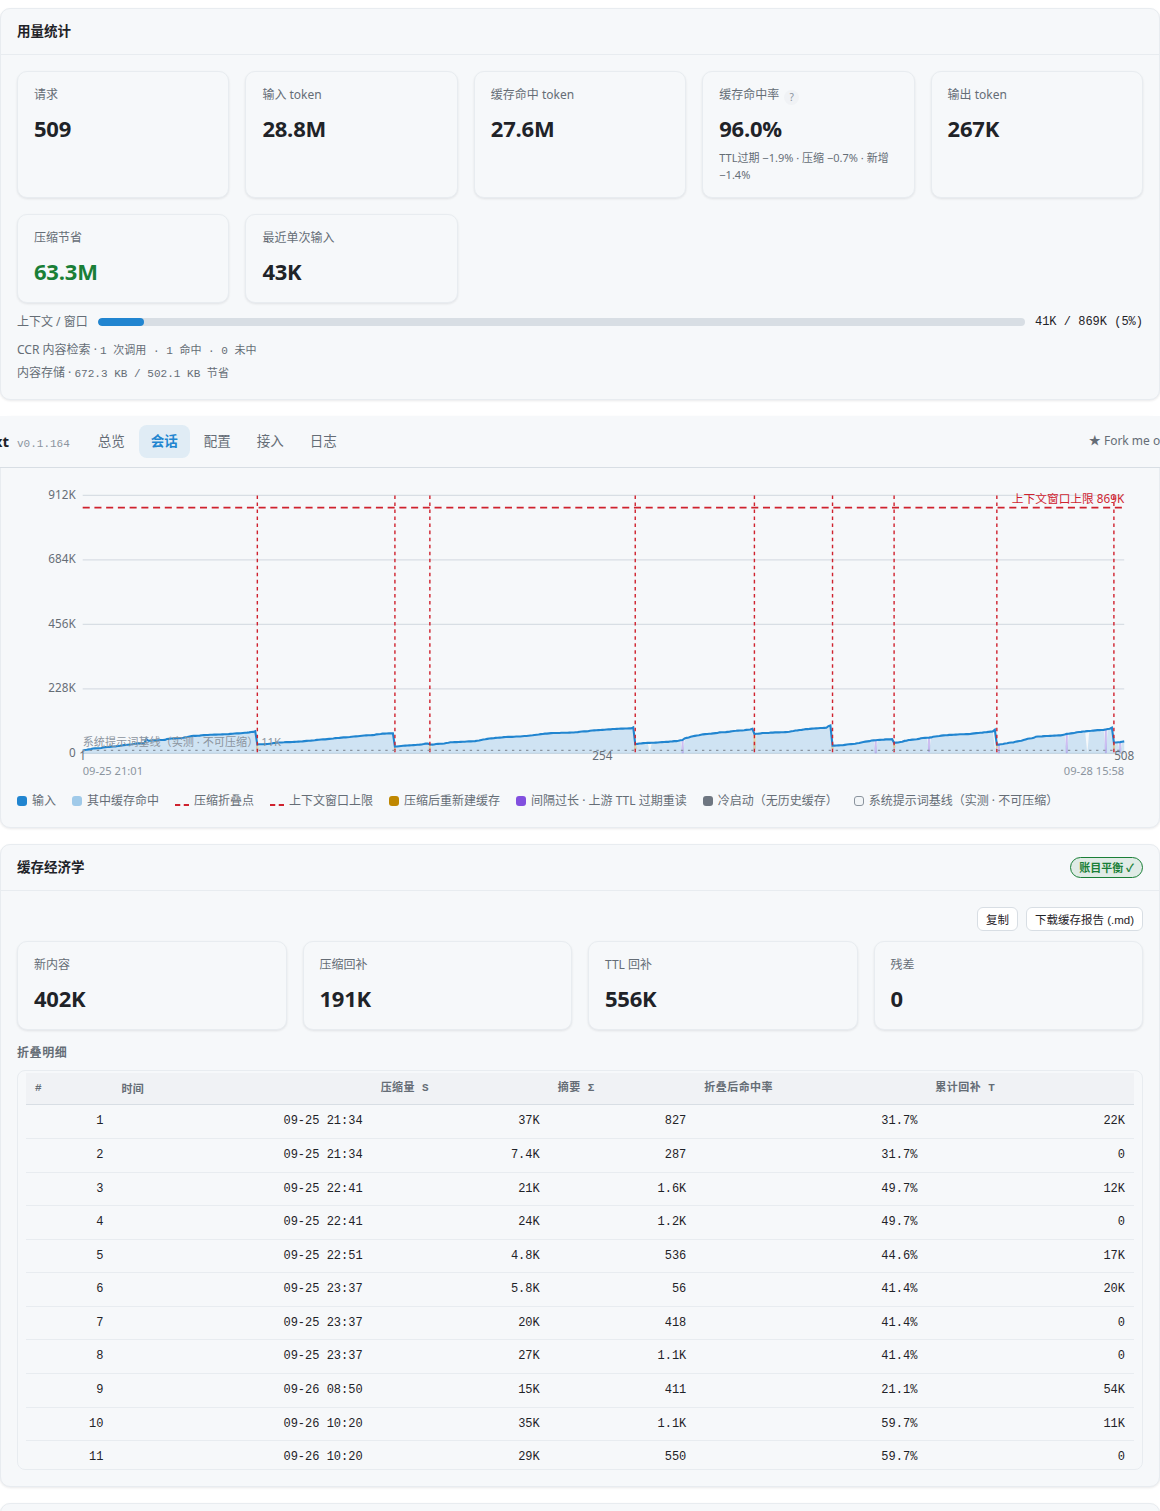Click the # column header

pos(38,1087)
